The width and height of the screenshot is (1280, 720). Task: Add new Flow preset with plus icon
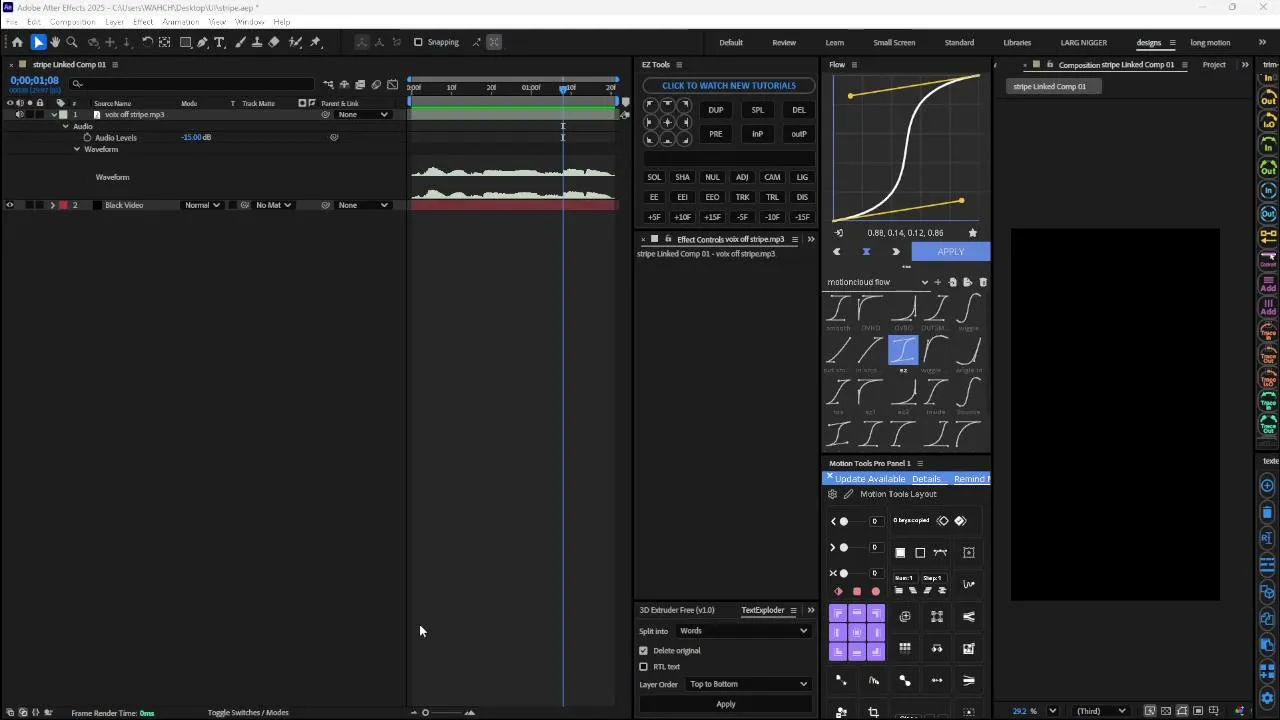pos(937,282)
